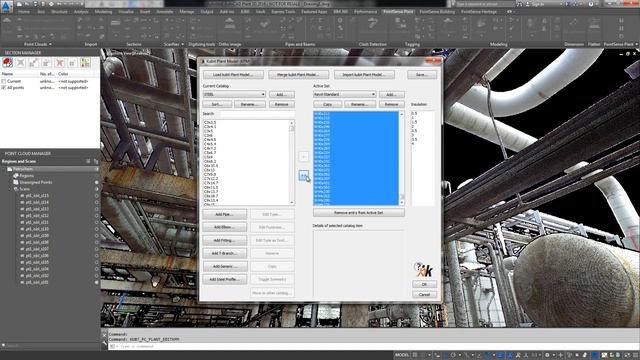
Task: Click the red X delete icon in Section Manager
Action: (60, 62)
